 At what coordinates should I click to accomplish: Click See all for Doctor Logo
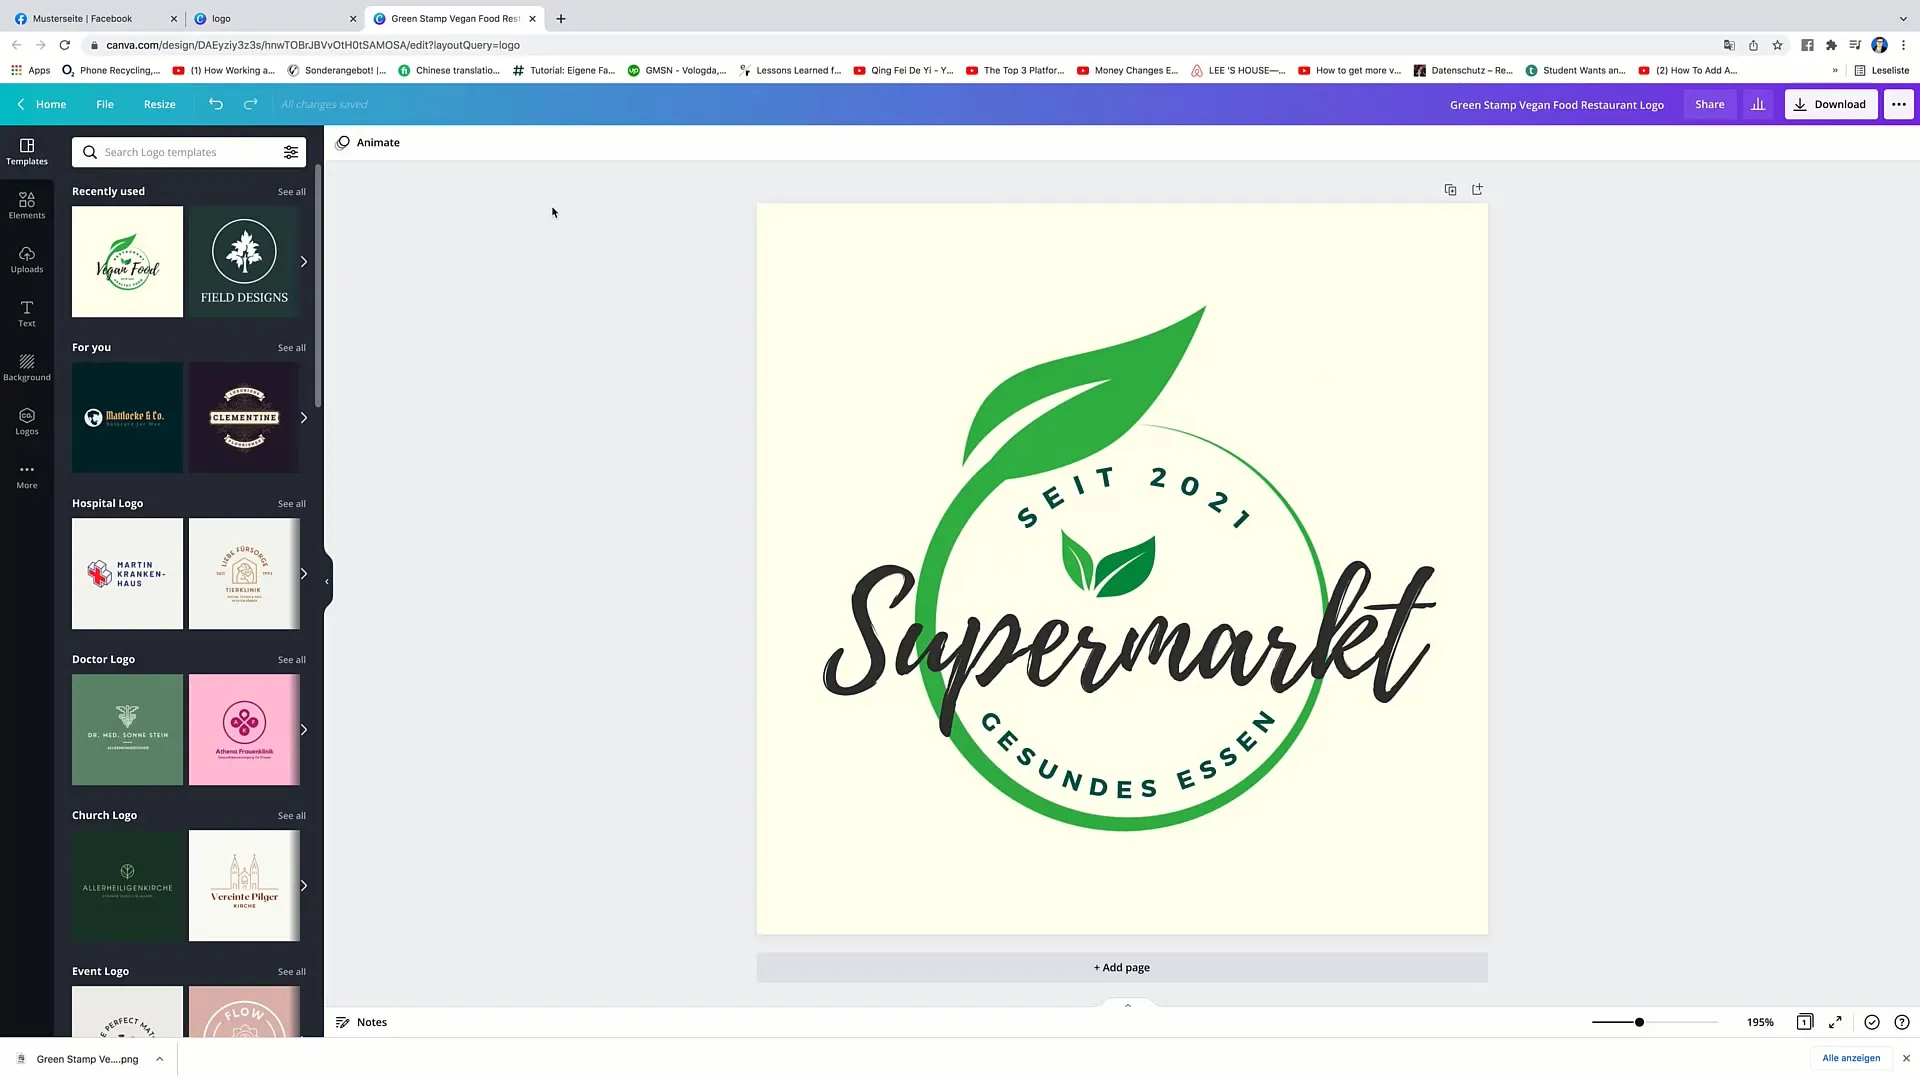point(292,660)
